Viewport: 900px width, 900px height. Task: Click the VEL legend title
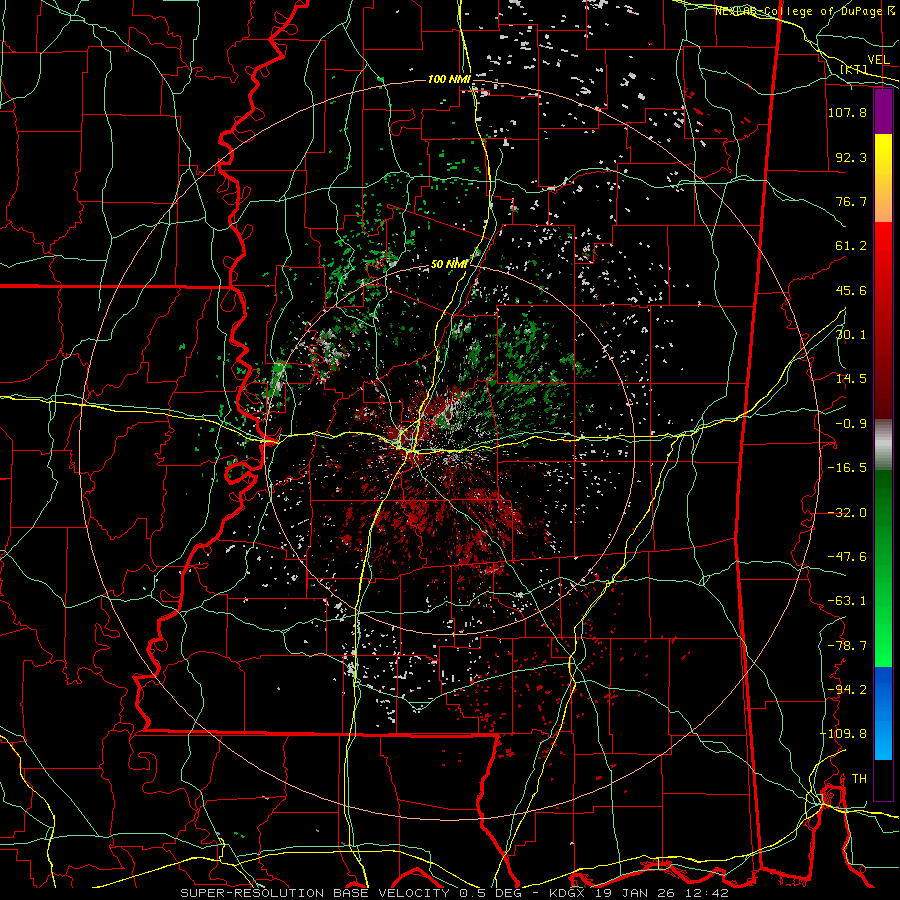coord(878,59)
